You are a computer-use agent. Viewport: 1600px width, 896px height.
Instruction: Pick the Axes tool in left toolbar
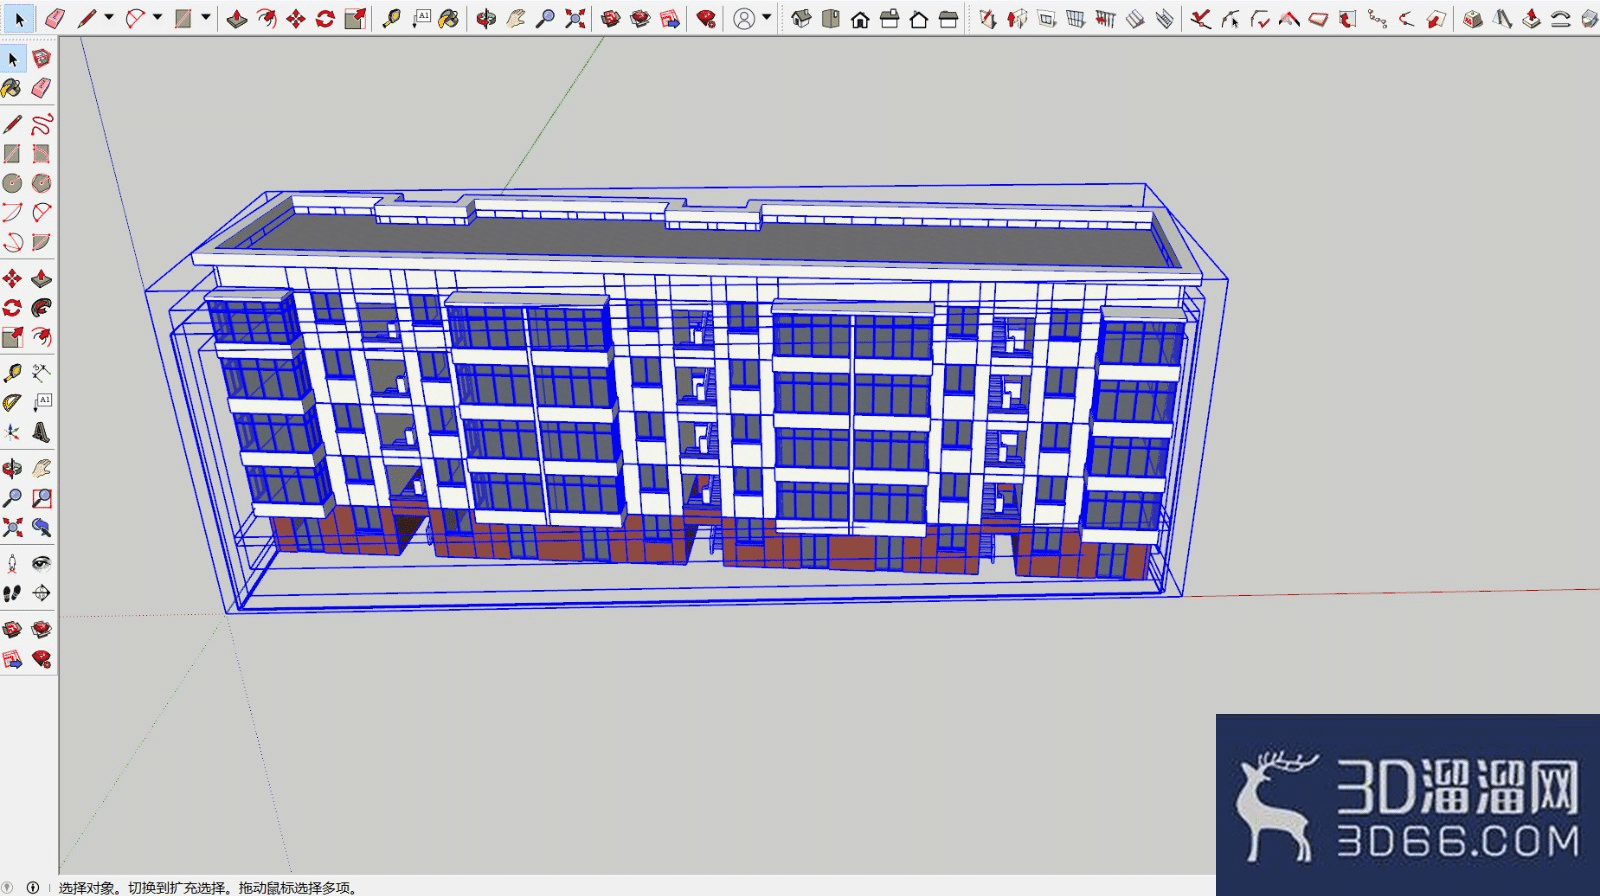pyautogui.click(x=12, y=432)
